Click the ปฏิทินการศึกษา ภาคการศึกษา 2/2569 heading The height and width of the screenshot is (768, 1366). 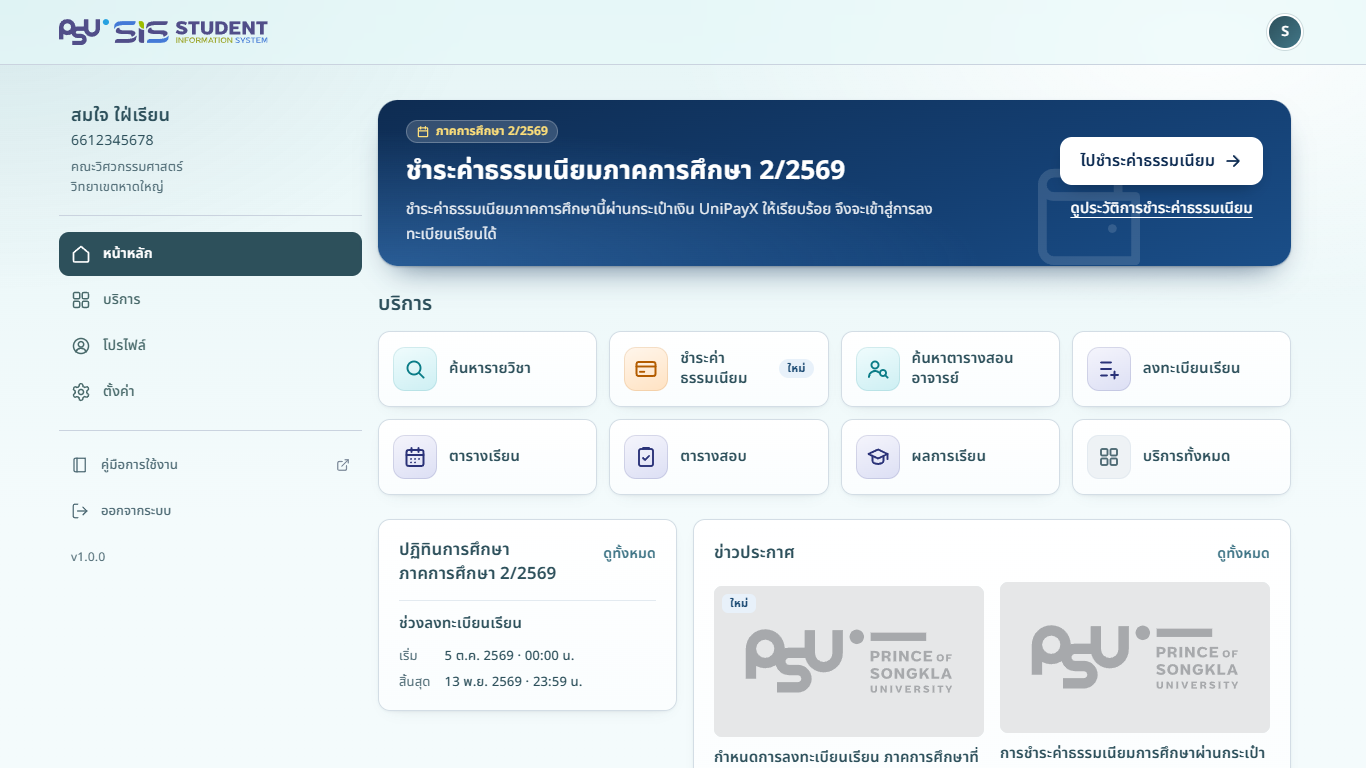tap(478, 562)
